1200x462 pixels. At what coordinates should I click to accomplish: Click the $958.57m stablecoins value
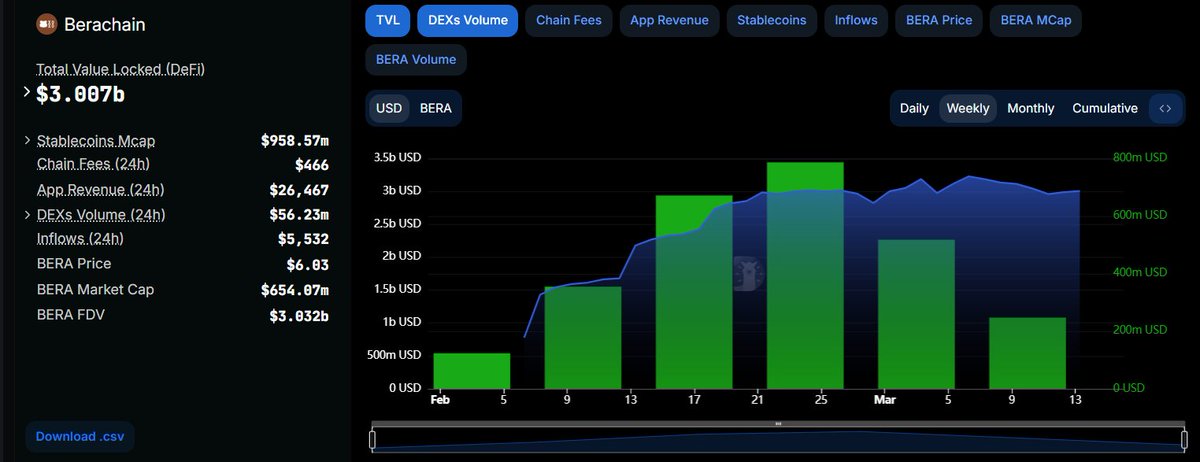[295, 141]
